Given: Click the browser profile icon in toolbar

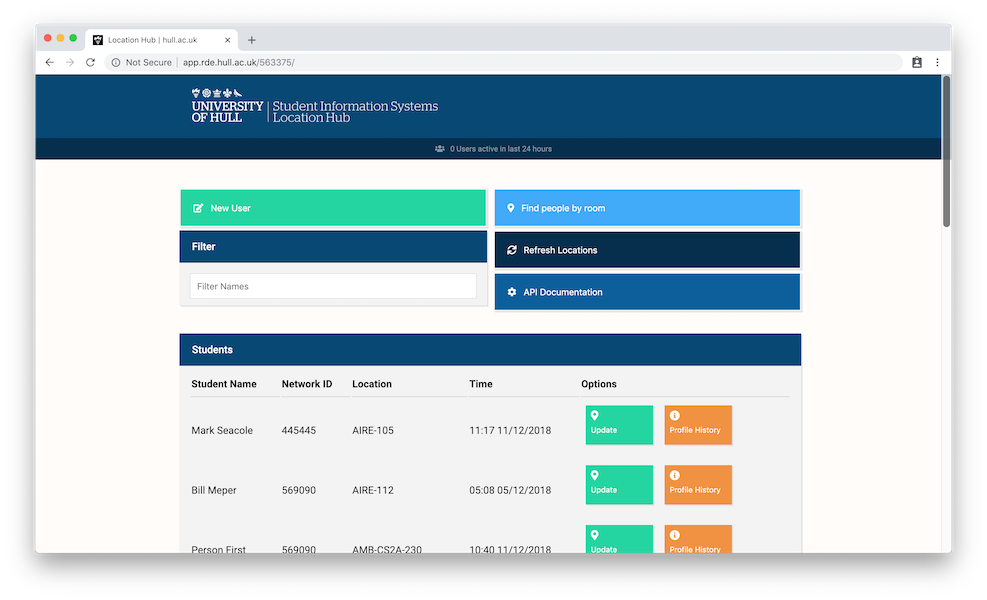Looking at the screenshot, I should click(x=916, y=62).
